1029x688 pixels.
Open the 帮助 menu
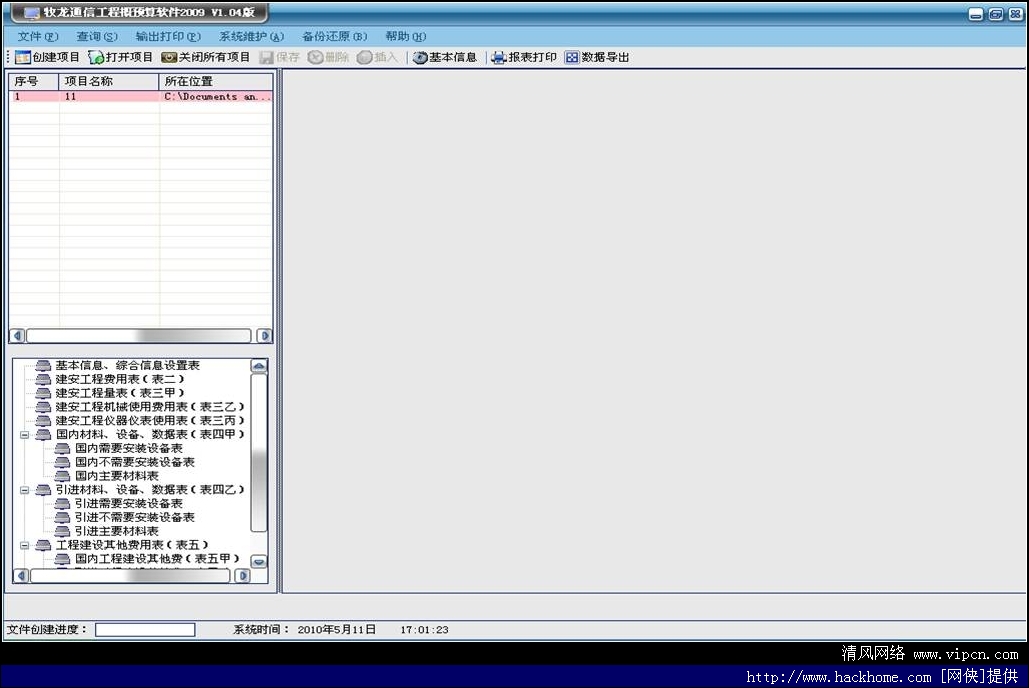pos(404,36)
